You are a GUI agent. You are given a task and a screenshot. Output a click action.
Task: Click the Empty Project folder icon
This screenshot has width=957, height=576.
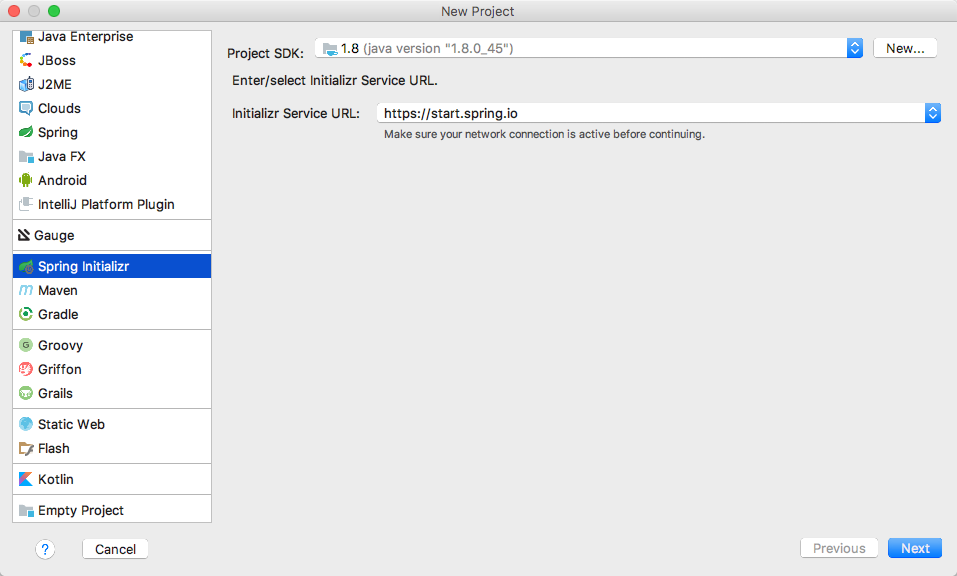click(26, 510)
